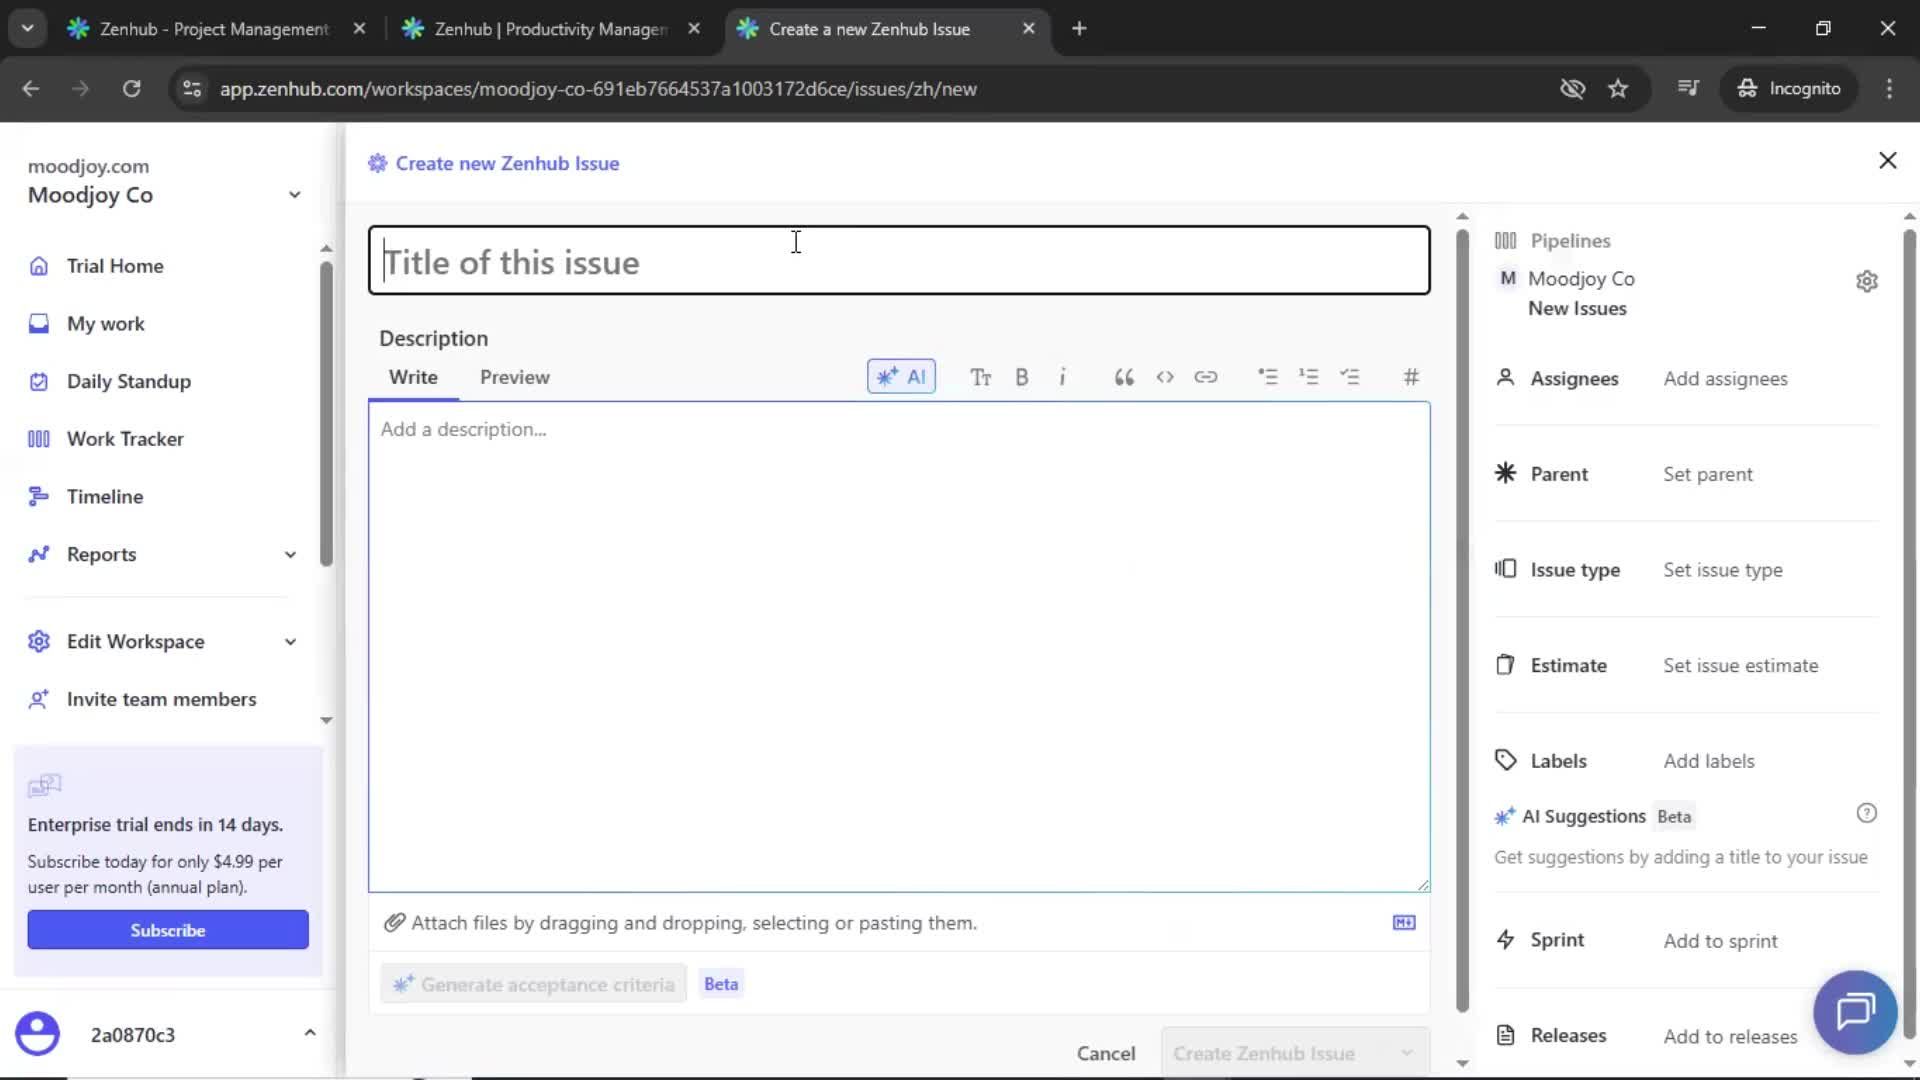The width and height of the screenshot is (1920, 1080).
Task: Insert a code block in the description
Action: pyautogui.click(x=1165, y=377)
